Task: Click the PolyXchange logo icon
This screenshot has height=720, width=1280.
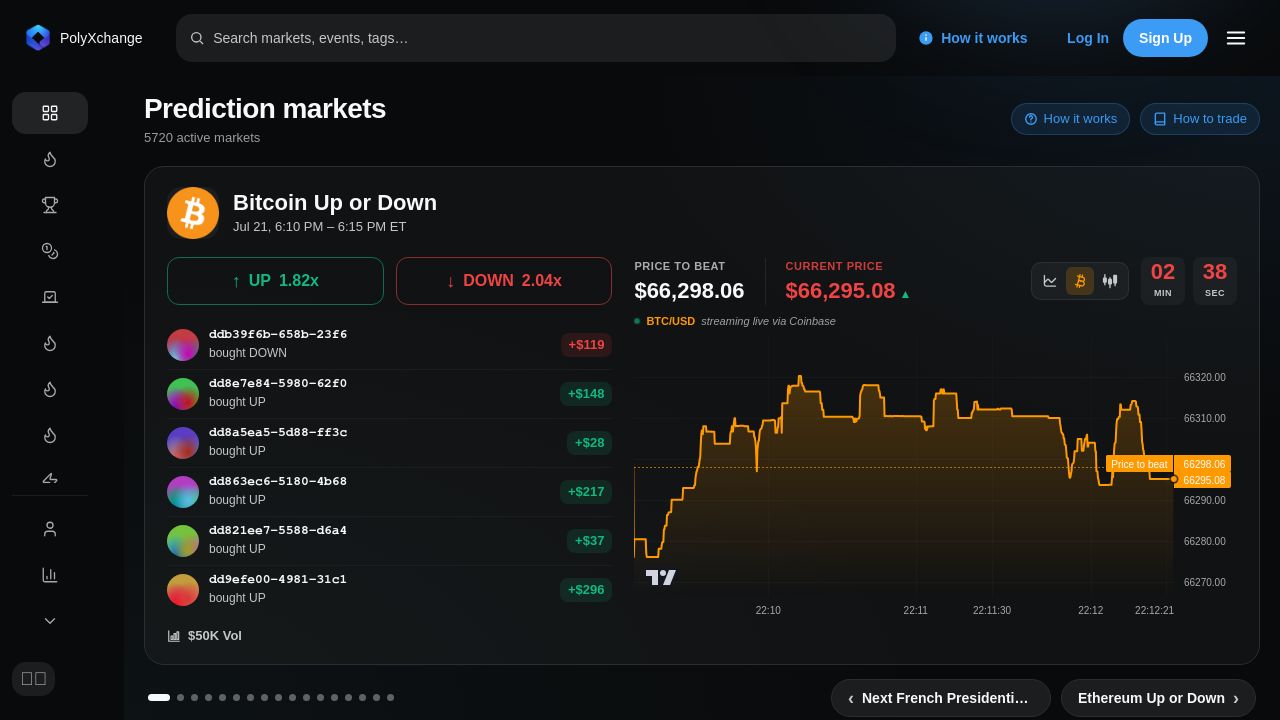Action: pos(38,38)
